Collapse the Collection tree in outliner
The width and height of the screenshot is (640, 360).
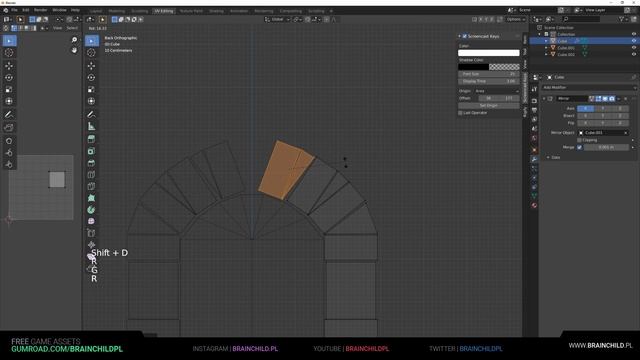click(x=540, y=34)
